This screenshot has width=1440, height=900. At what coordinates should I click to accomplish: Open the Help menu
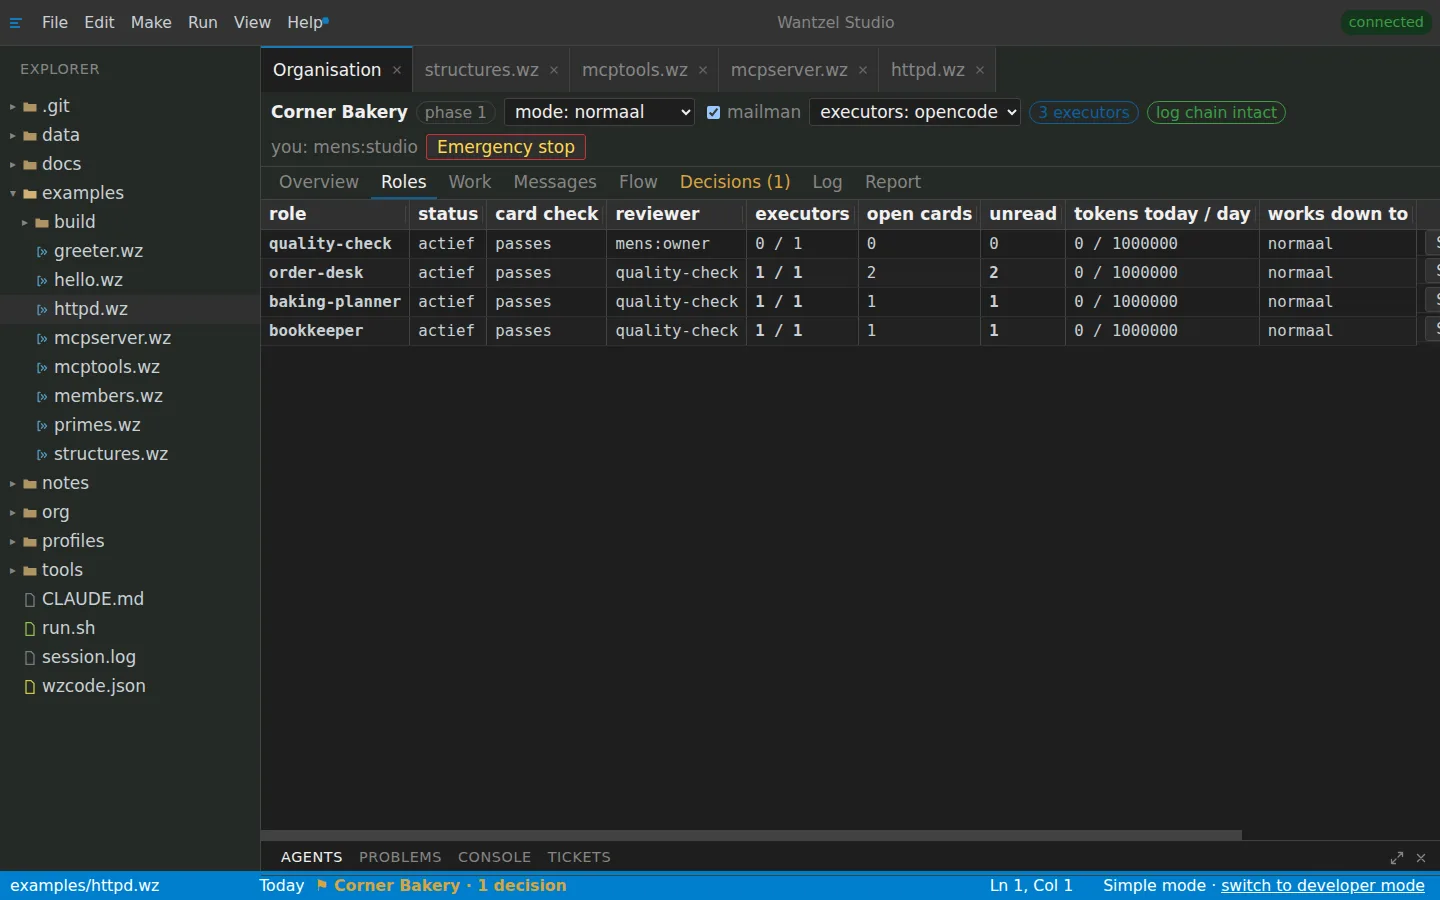305,22
